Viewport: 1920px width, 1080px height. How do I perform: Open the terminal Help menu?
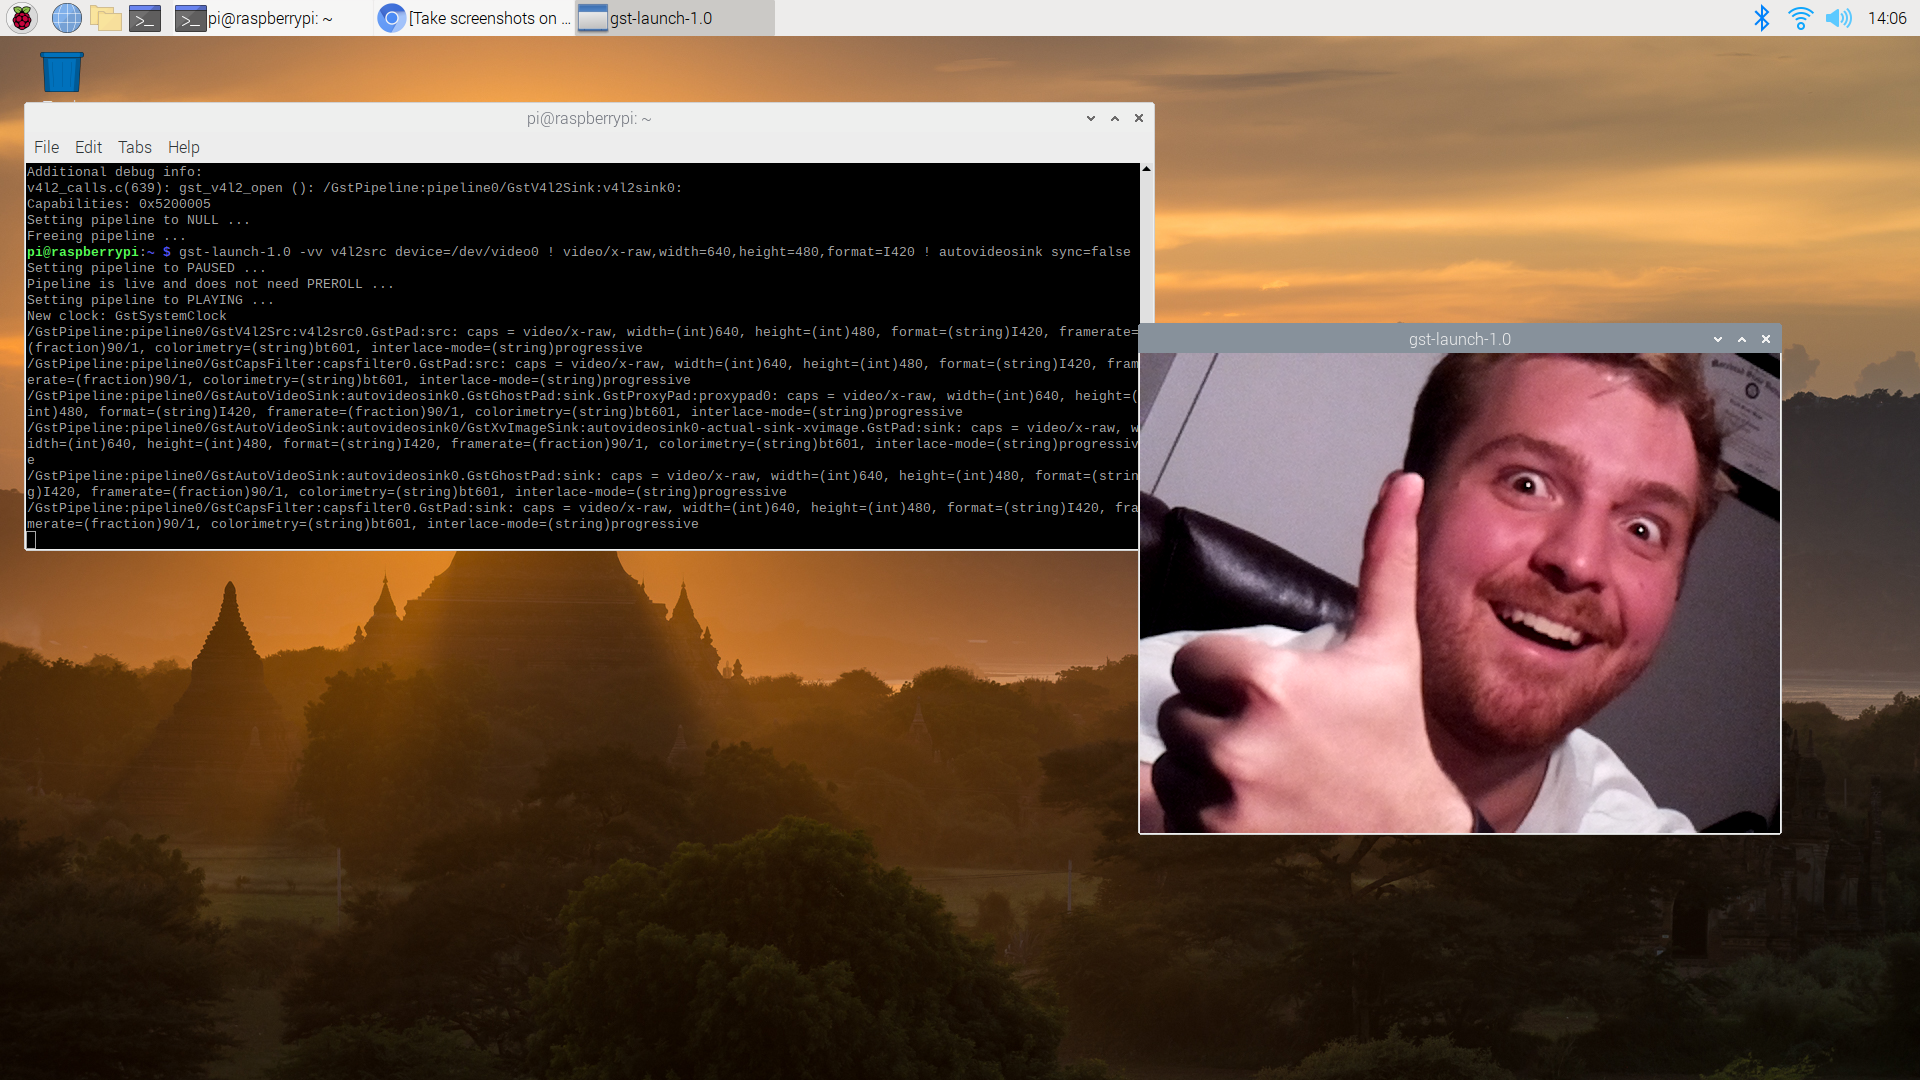click(x=183, y=147)
